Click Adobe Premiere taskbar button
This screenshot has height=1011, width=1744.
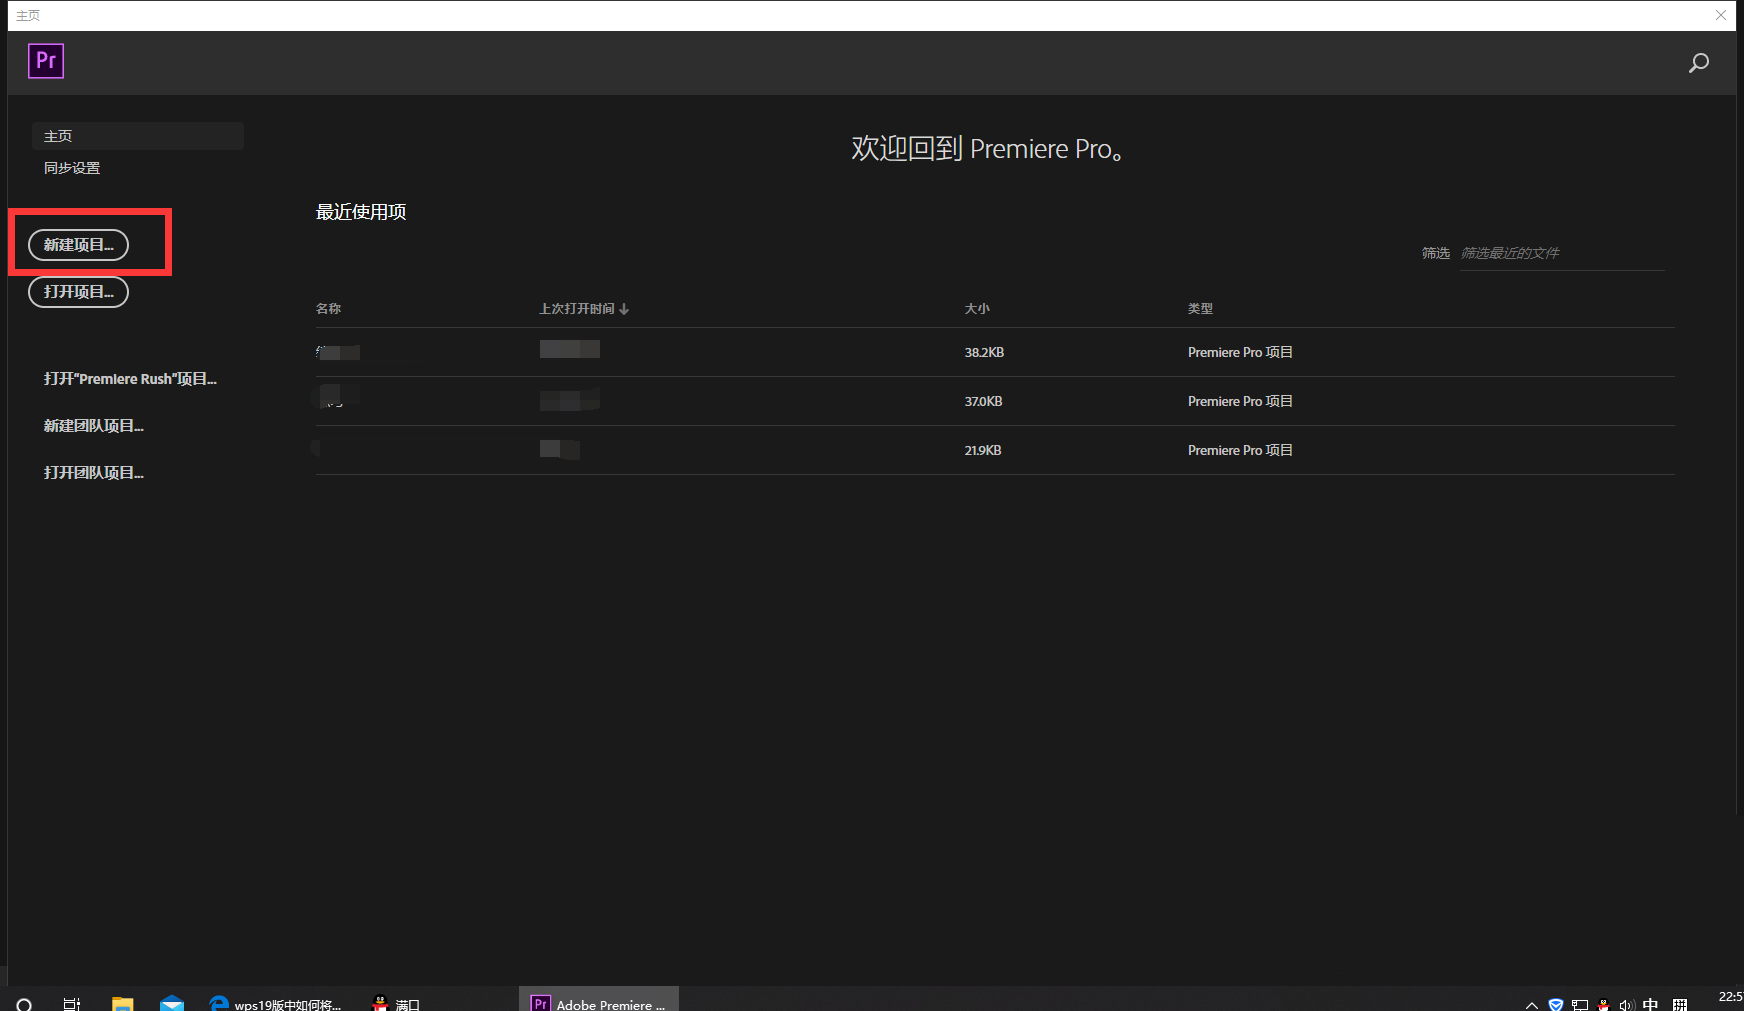[x=599, y=1000]
